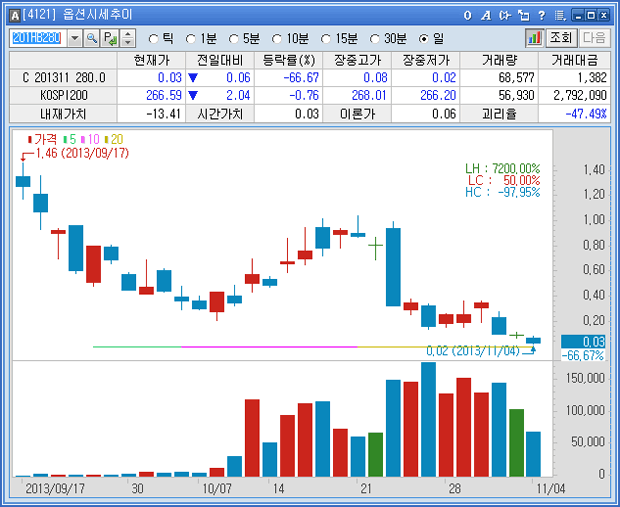Toggle the bar chart icon beside 조회
This screenshot has width=620, height=507.
pyautogui.click(x=534, y=37)
